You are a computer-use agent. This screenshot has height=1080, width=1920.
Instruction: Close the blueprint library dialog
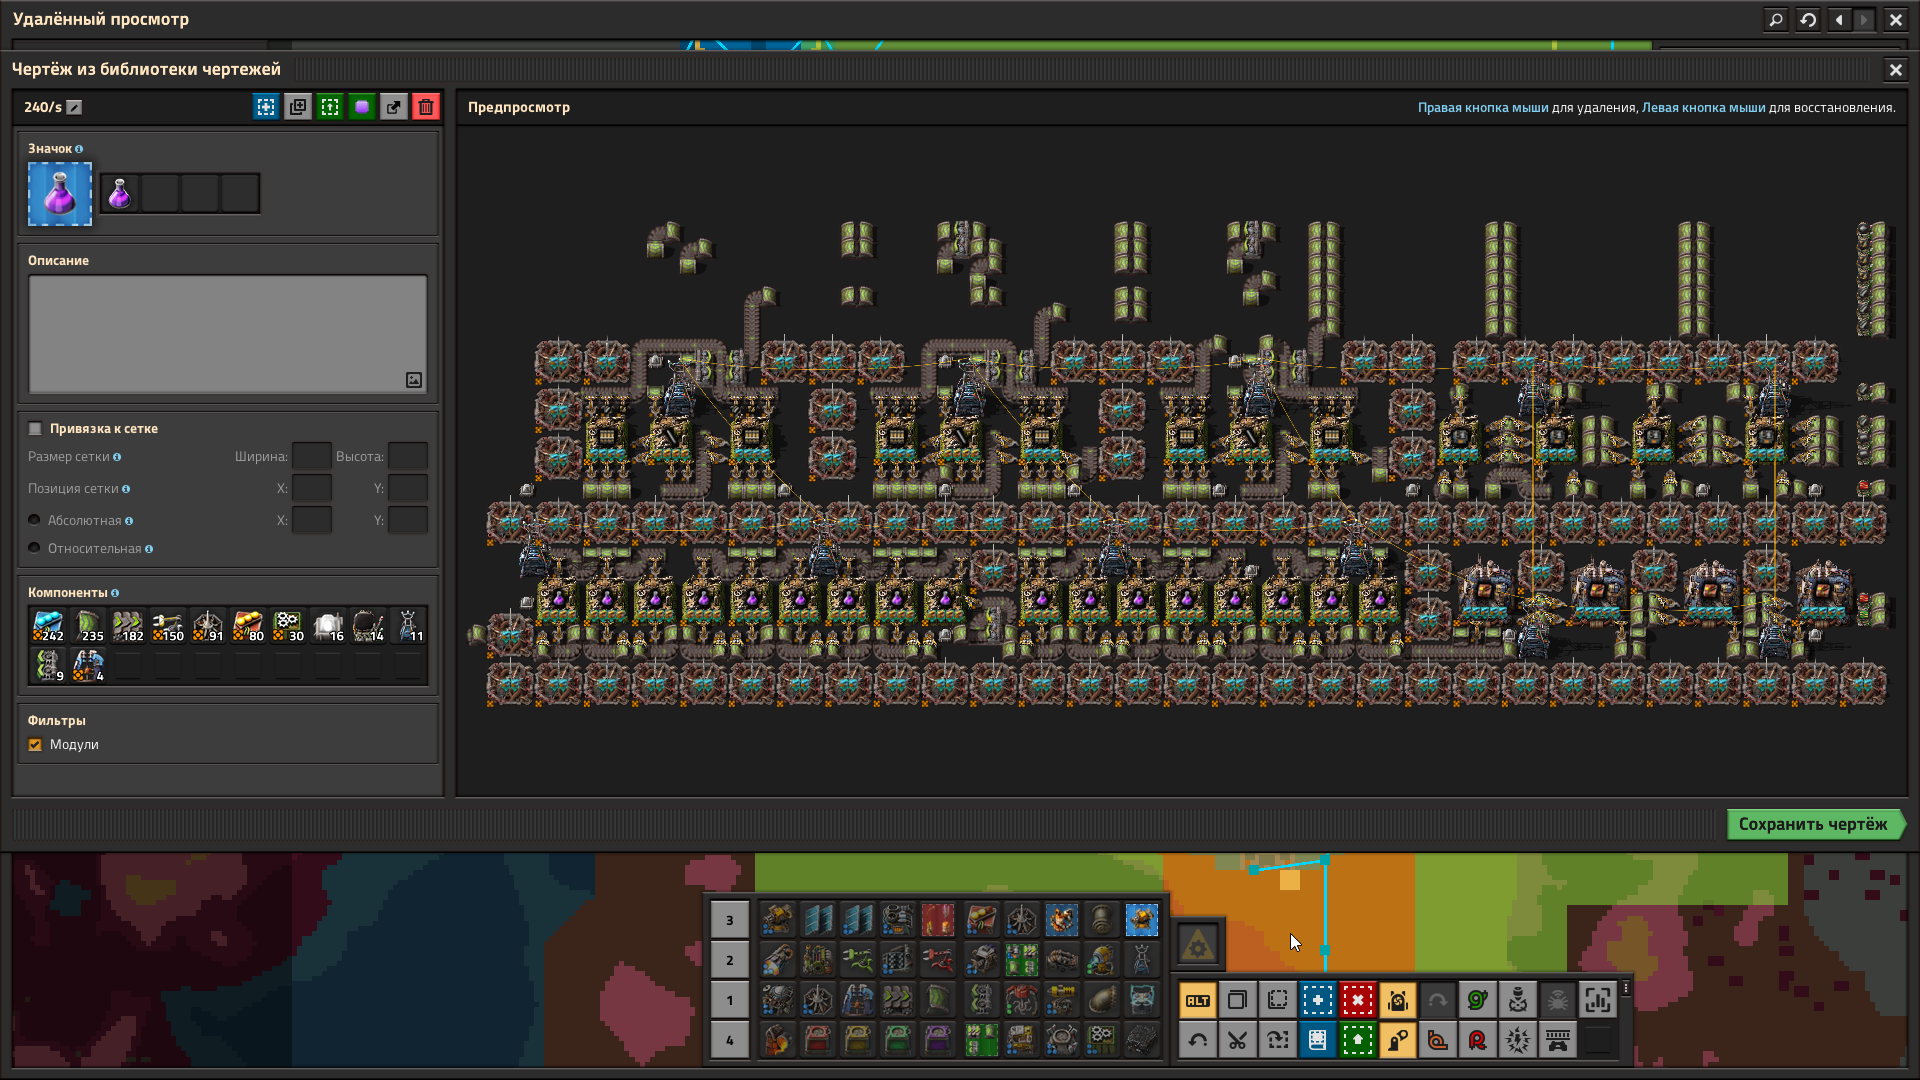tap(1895, 69)
